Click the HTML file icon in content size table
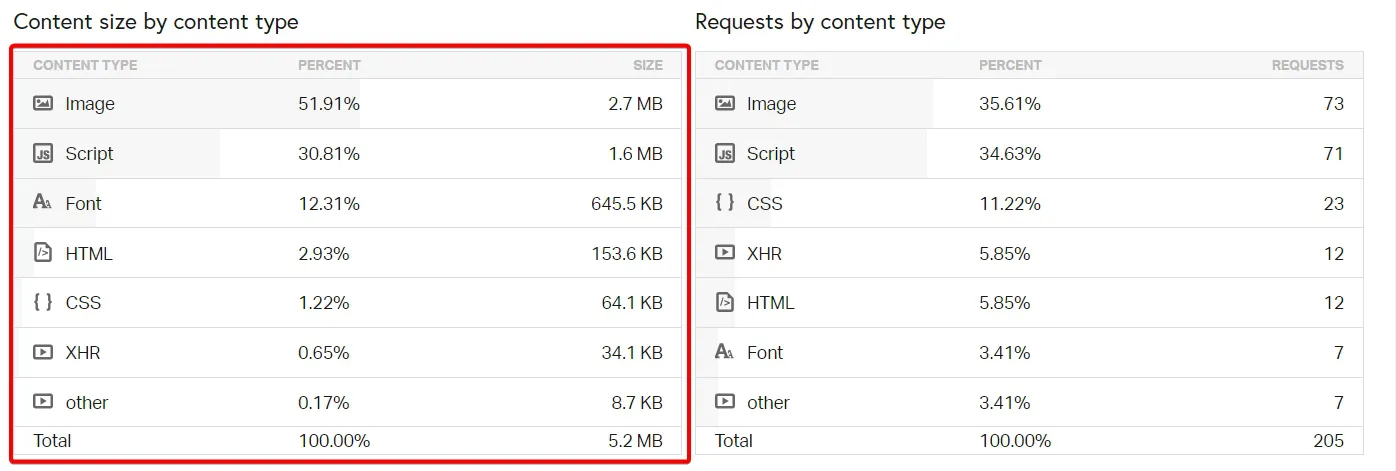The image size is (1396, 471). tap(43, 253)
